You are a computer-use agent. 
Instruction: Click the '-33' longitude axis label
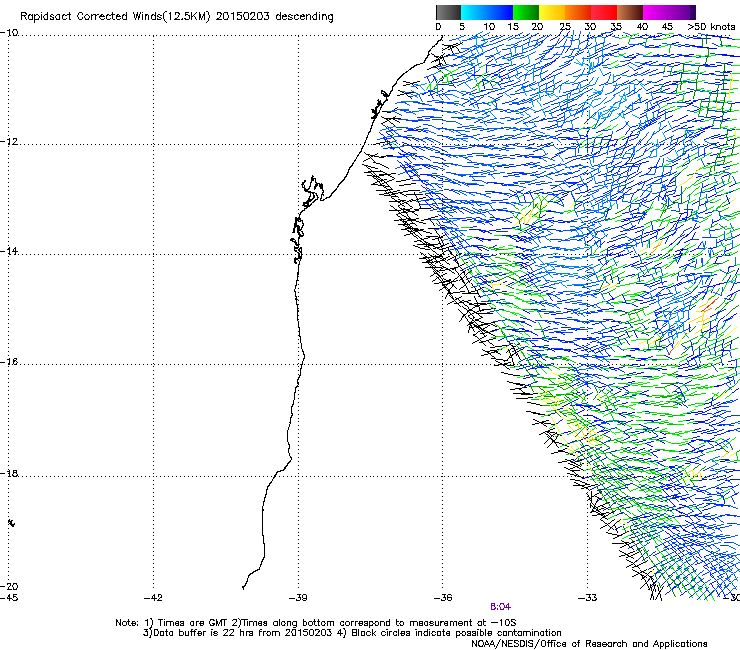[588, 598]
